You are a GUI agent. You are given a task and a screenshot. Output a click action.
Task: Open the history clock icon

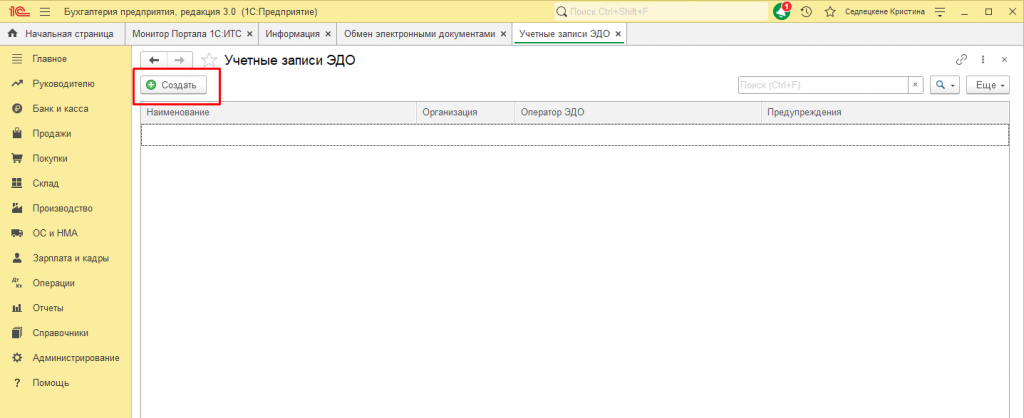807,12
